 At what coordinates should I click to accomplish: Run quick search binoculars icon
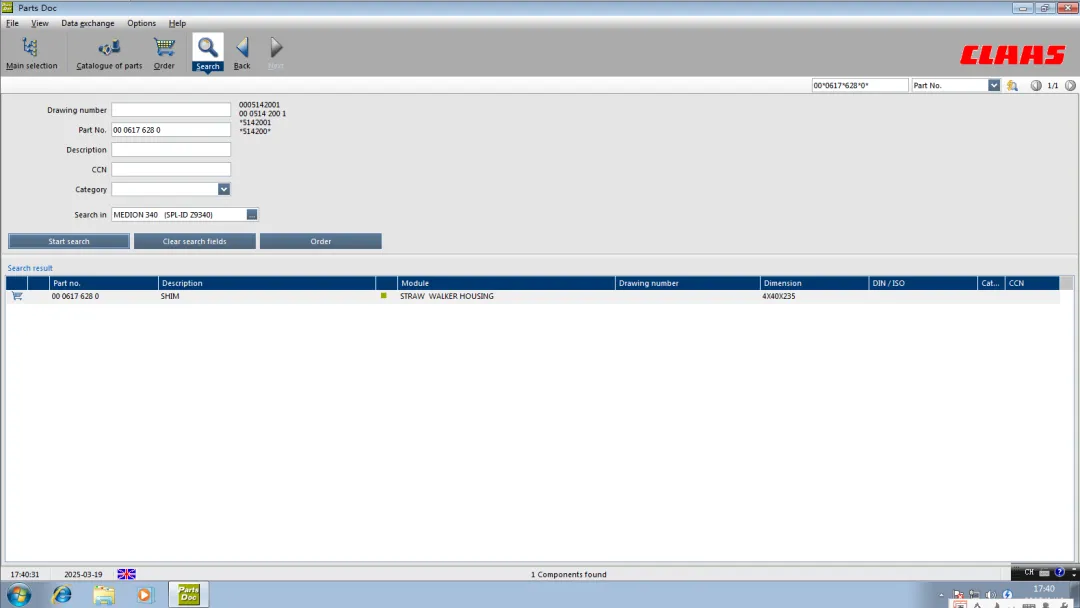1012,85
